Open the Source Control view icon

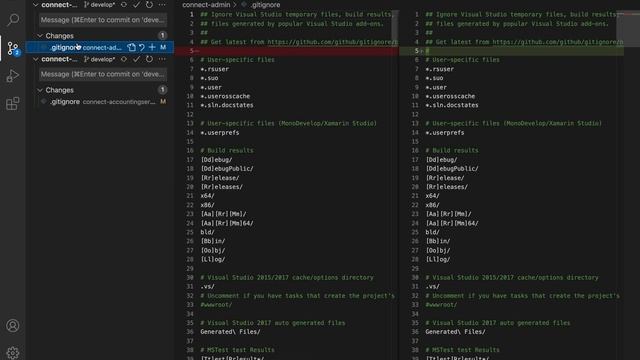click(13, 48)
